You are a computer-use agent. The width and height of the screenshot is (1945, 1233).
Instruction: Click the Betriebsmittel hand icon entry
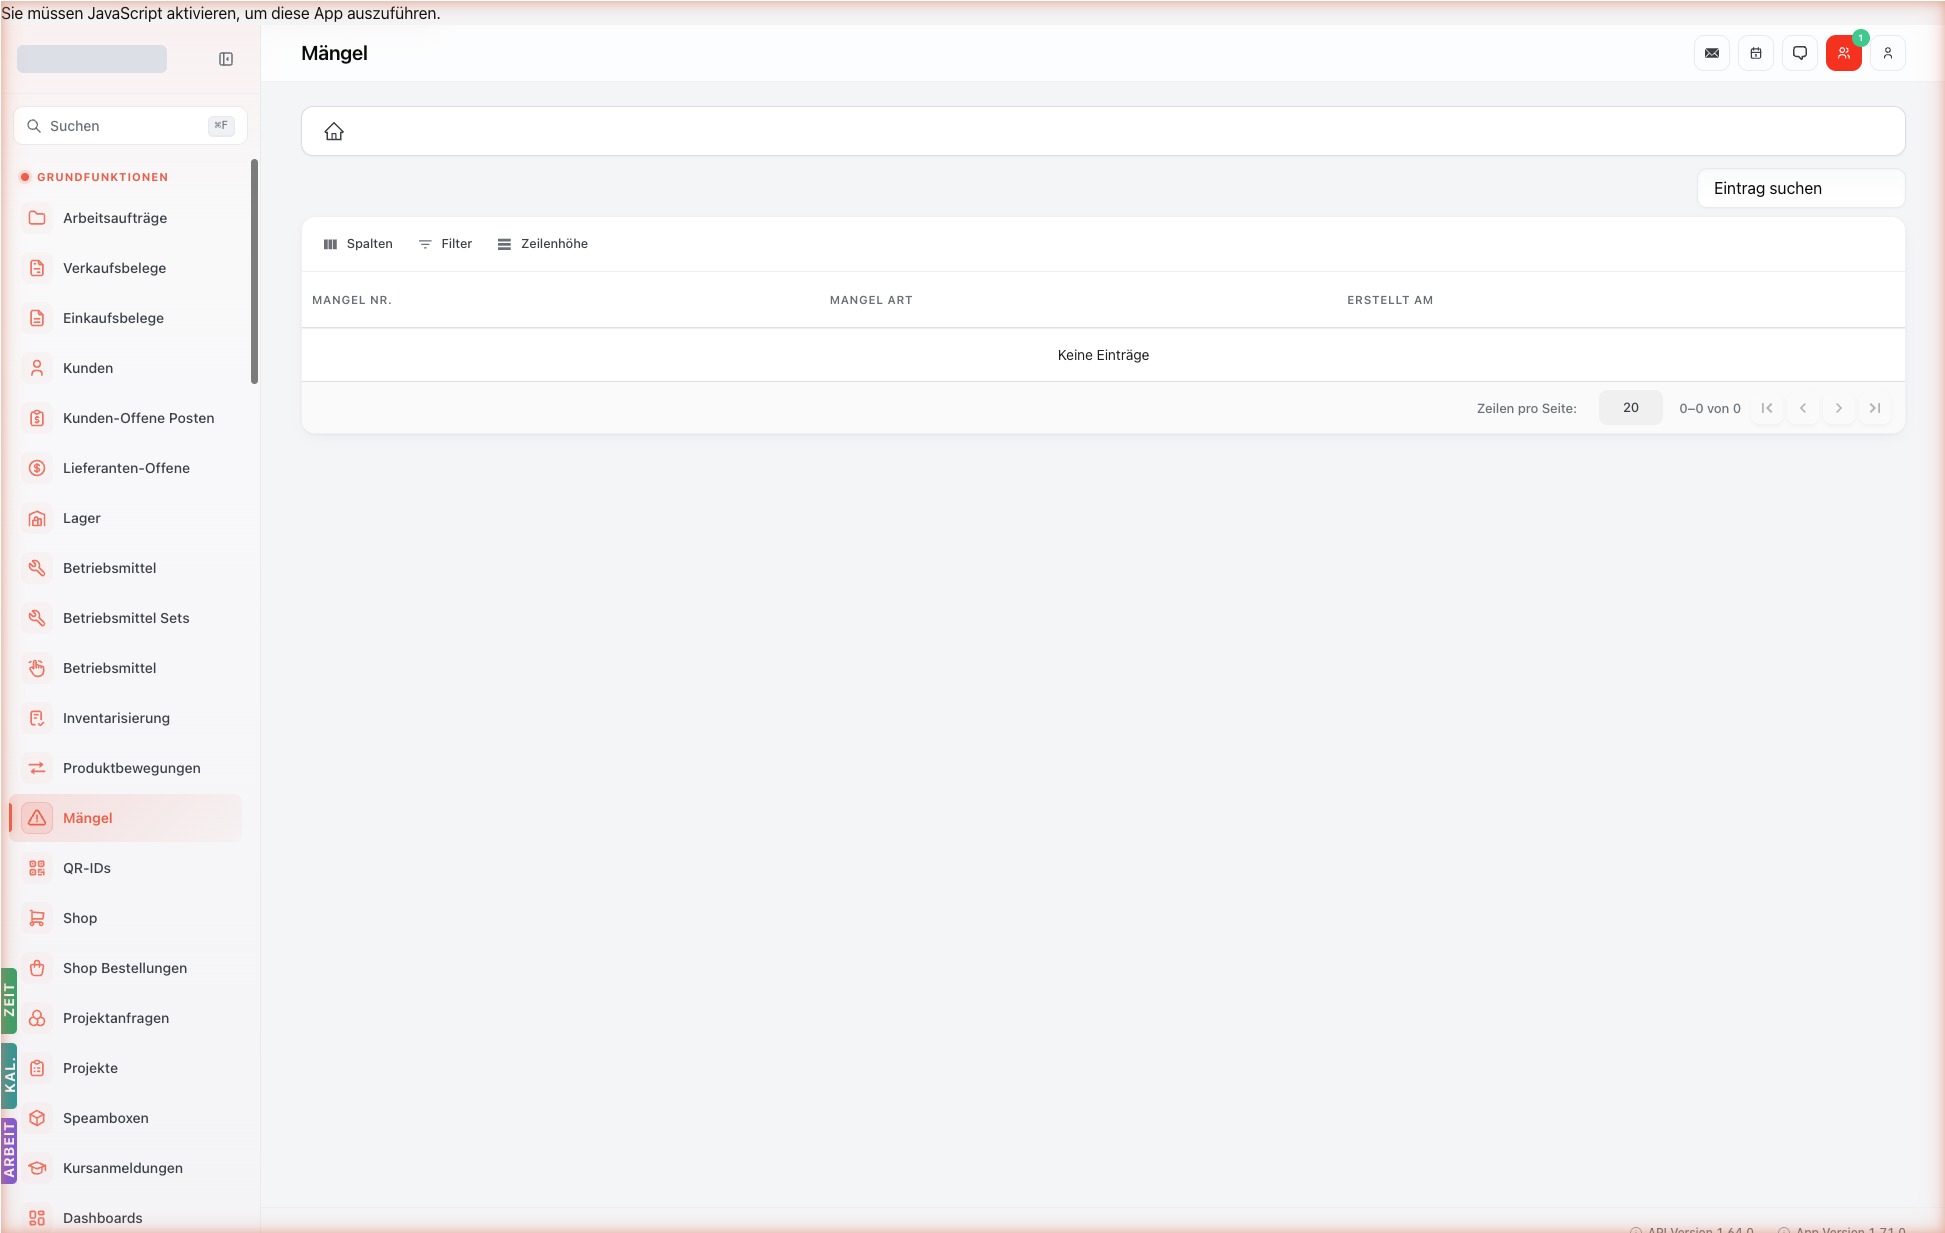coord(126,668)
